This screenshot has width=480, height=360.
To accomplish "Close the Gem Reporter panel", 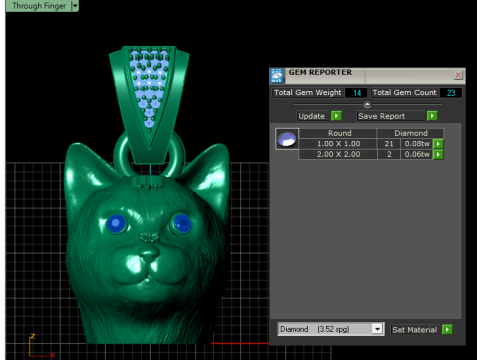I will point(458,75).
